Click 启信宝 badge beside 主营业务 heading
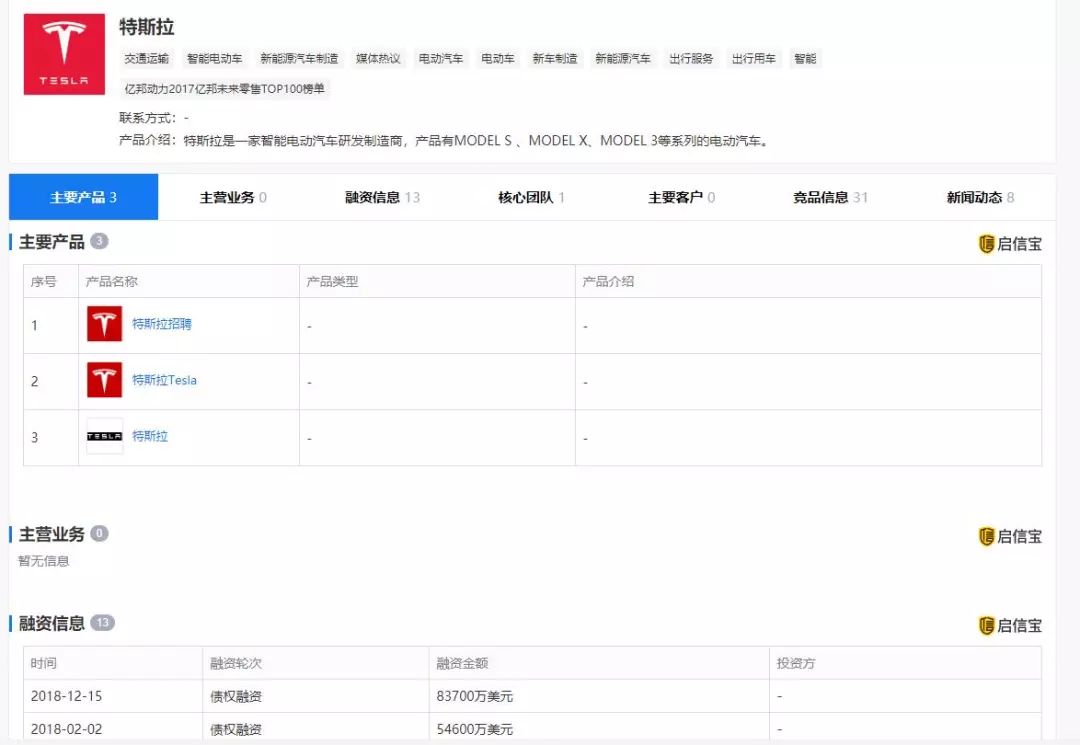 click(x=1010, y=536)
